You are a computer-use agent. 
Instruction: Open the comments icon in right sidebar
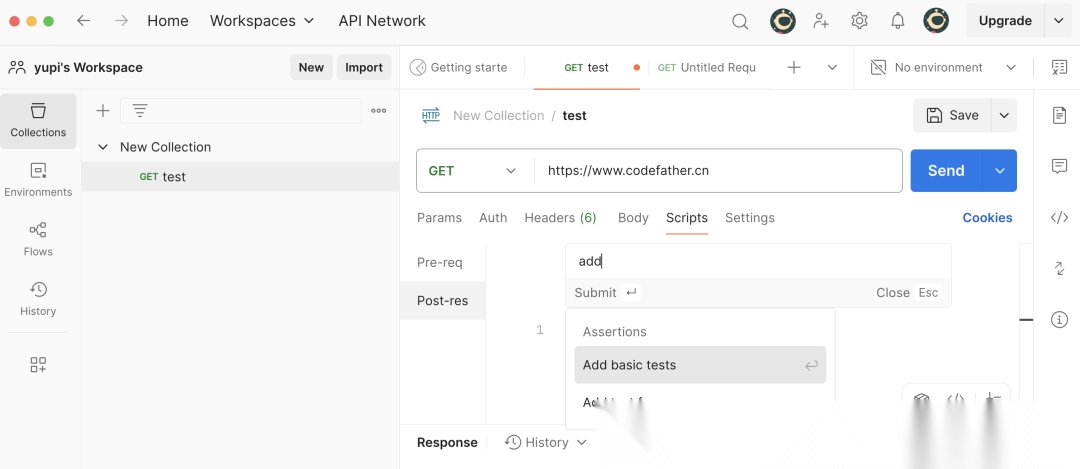point(1059,166)
